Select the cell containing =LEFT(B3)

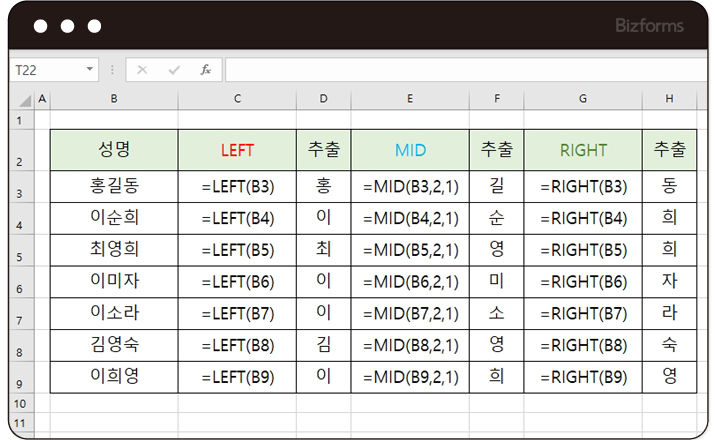tap(237, 186)
